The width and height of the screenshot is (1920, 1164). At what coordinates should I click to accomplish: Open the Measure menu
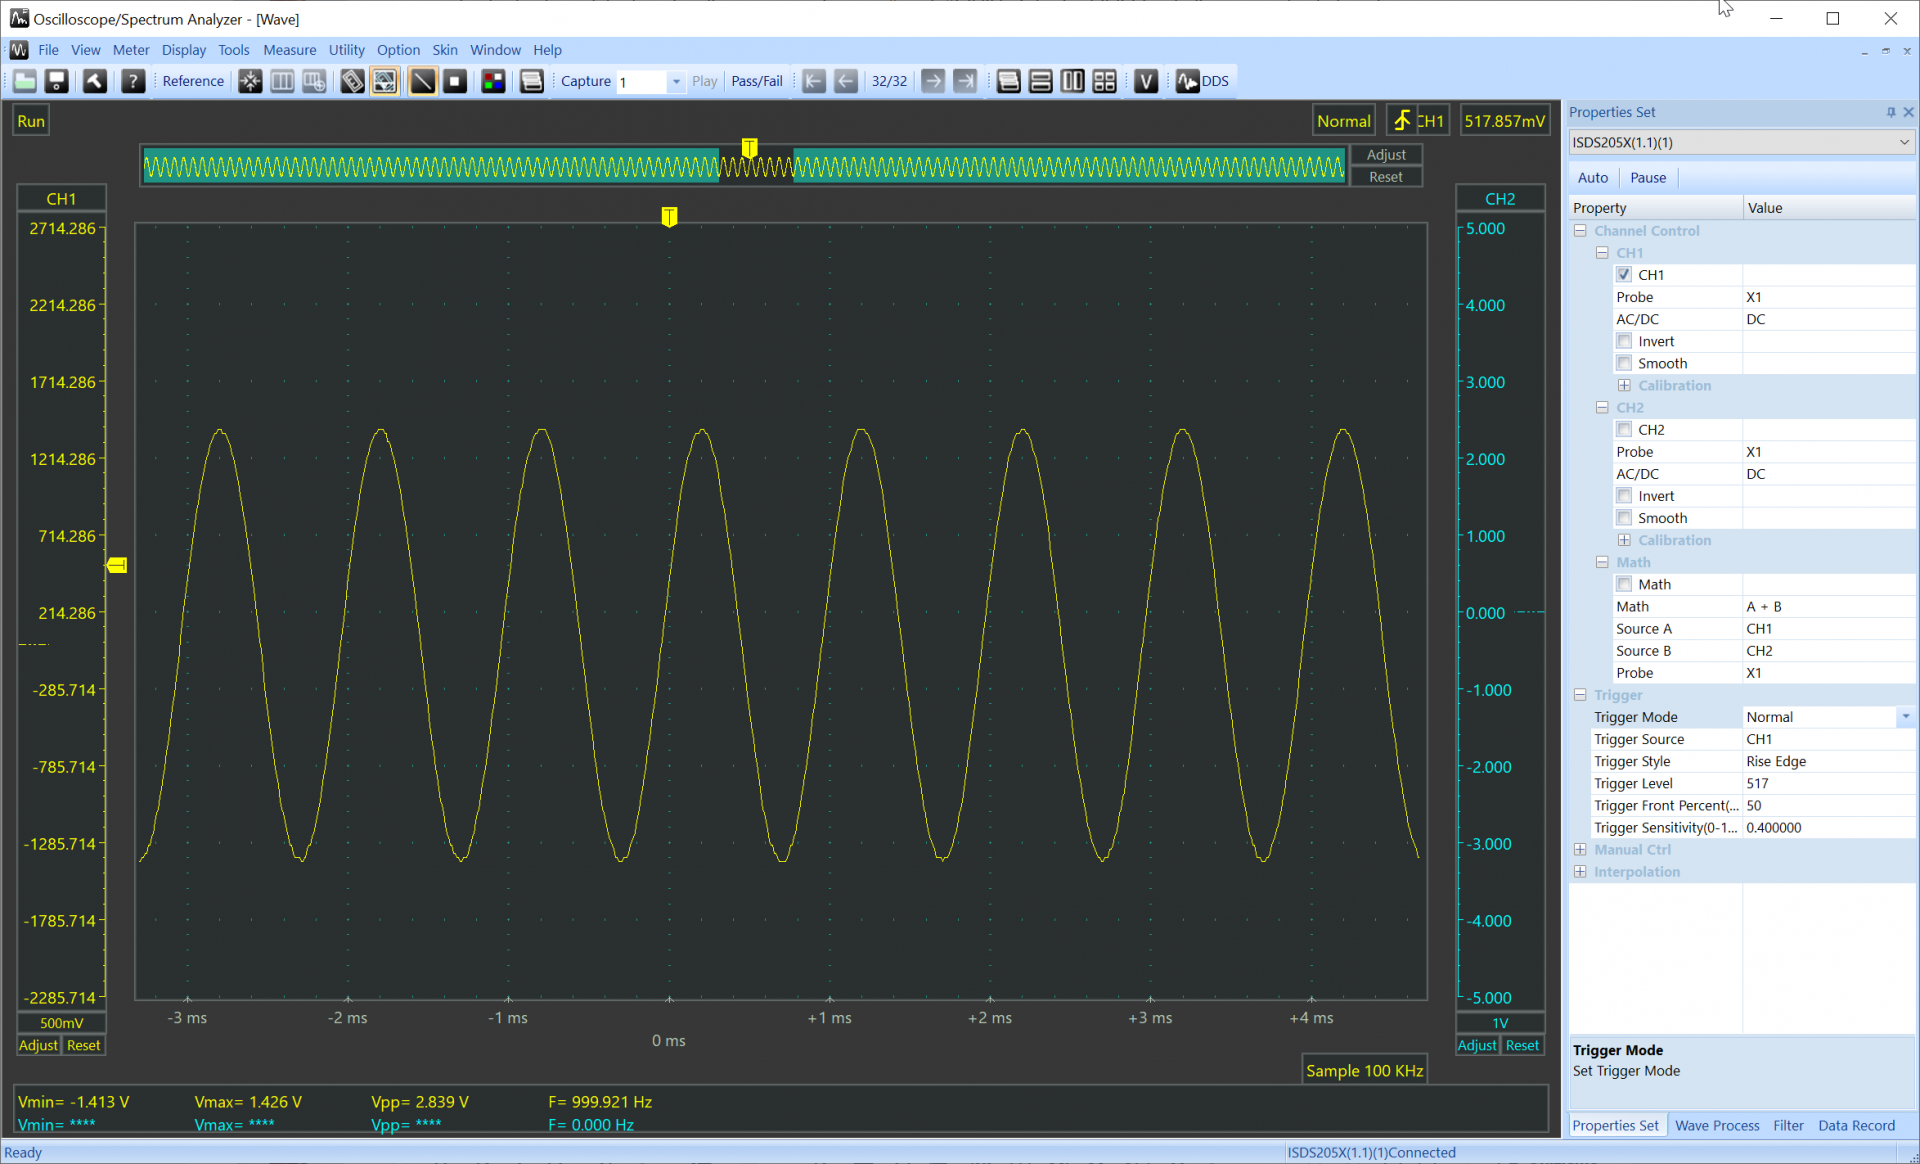pos(289,50)
